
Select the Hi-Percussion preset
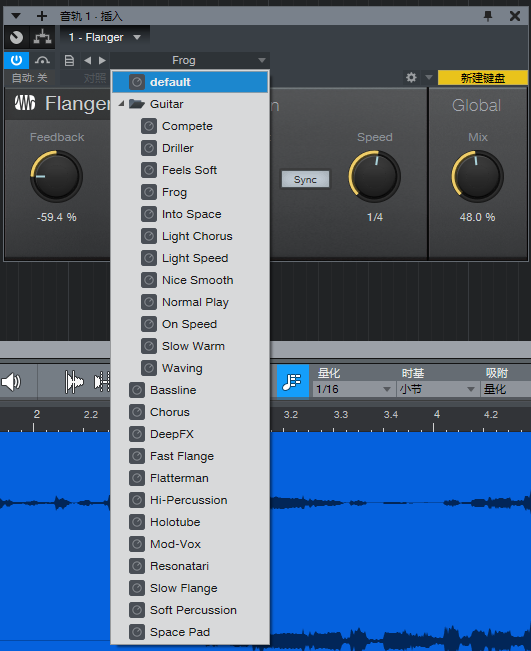coord(188,500)
